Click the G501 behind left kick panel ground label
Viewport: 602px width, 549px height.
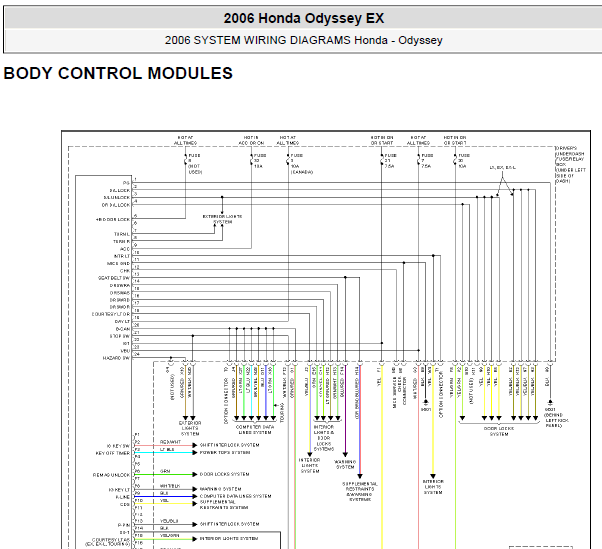click(556, 418)
